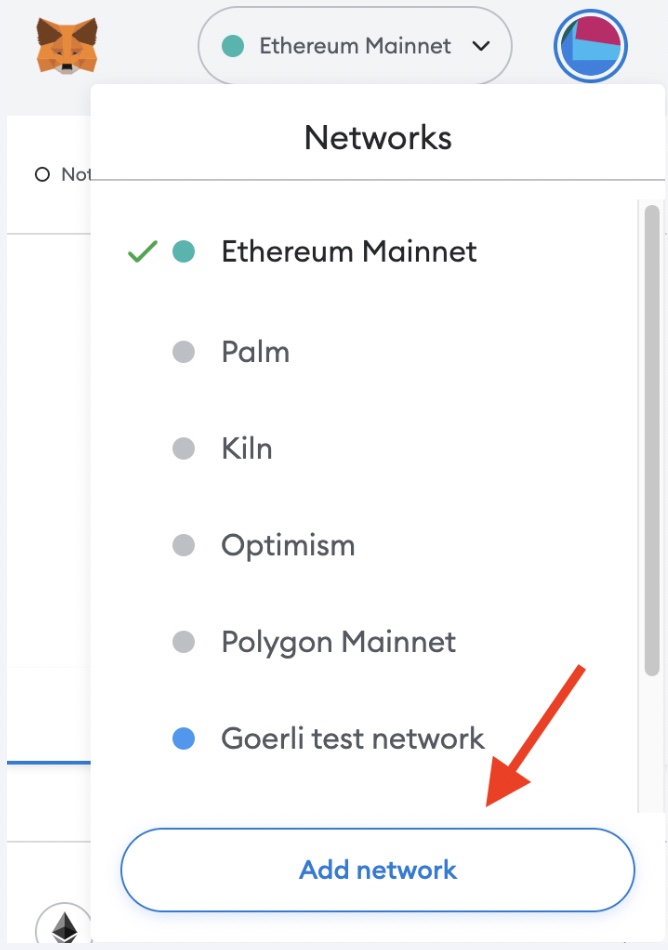Click the circle next to 'Not' status

pyautogui.click(x=42, y=175)
